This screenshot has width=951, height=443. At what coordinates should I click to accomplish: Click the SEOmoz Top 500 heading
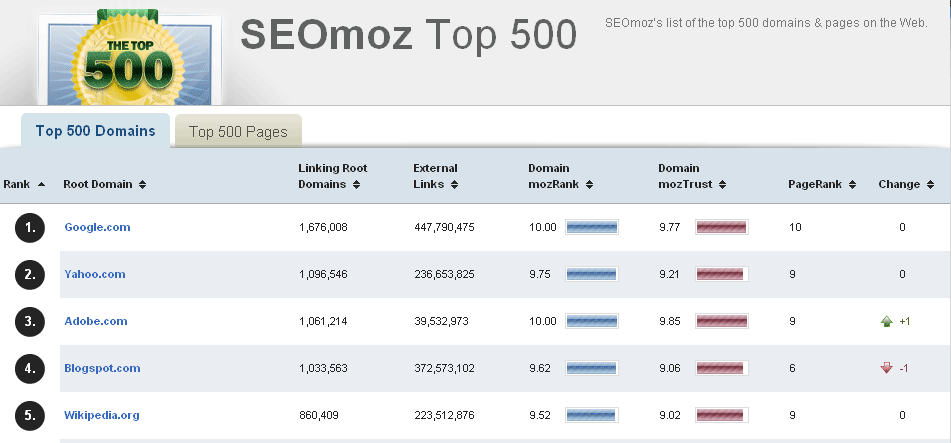pos(408,35)
